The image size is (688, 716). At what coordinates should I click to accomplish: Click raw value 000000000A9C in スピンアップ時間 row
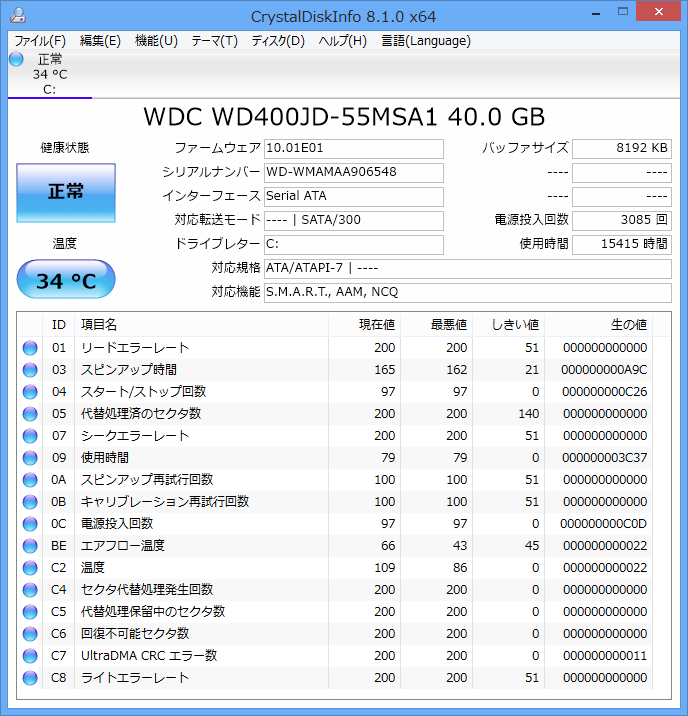pyautogui.click(x=604, y=370)
